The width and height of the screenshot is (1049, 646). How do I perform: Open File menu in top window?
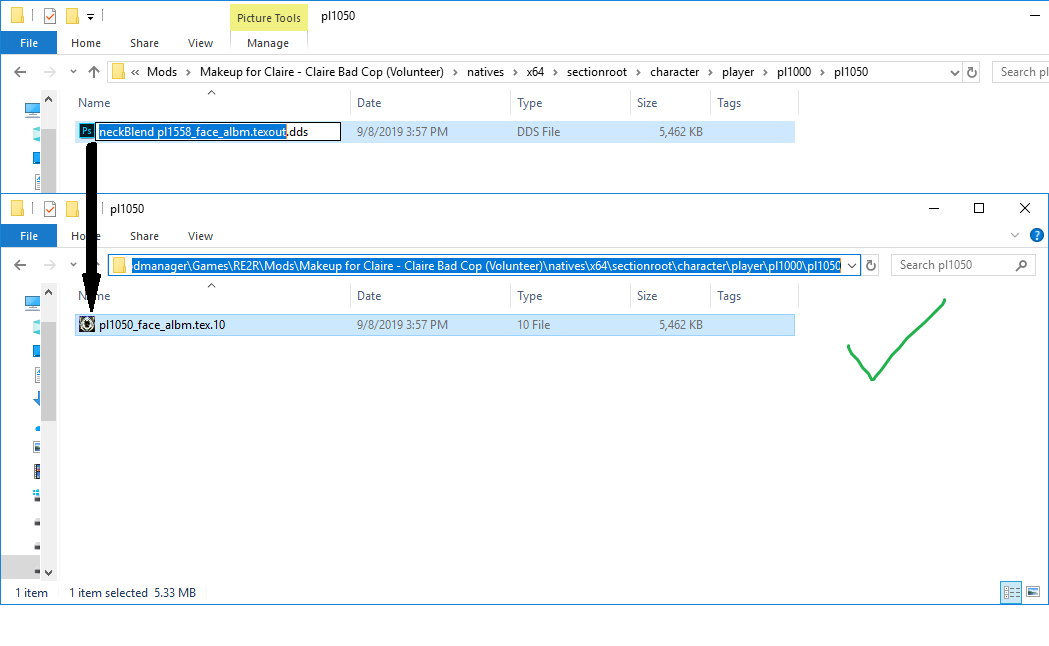[29, 43]
